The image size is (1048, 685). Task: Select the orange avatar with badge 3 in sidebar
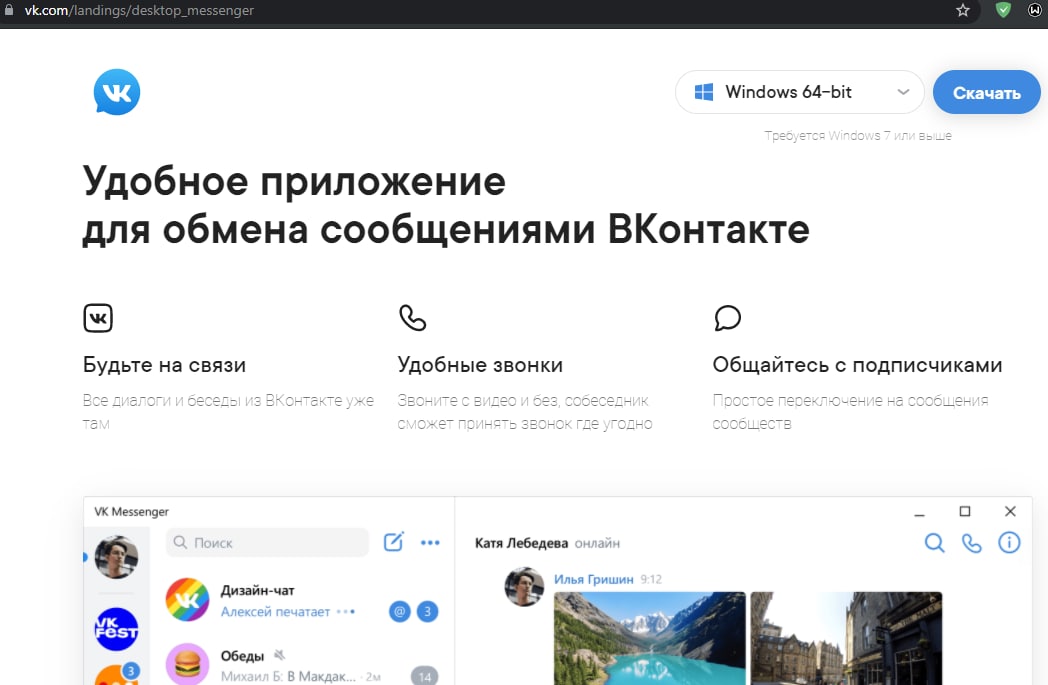pyautogui.click(x=116, y=674)
